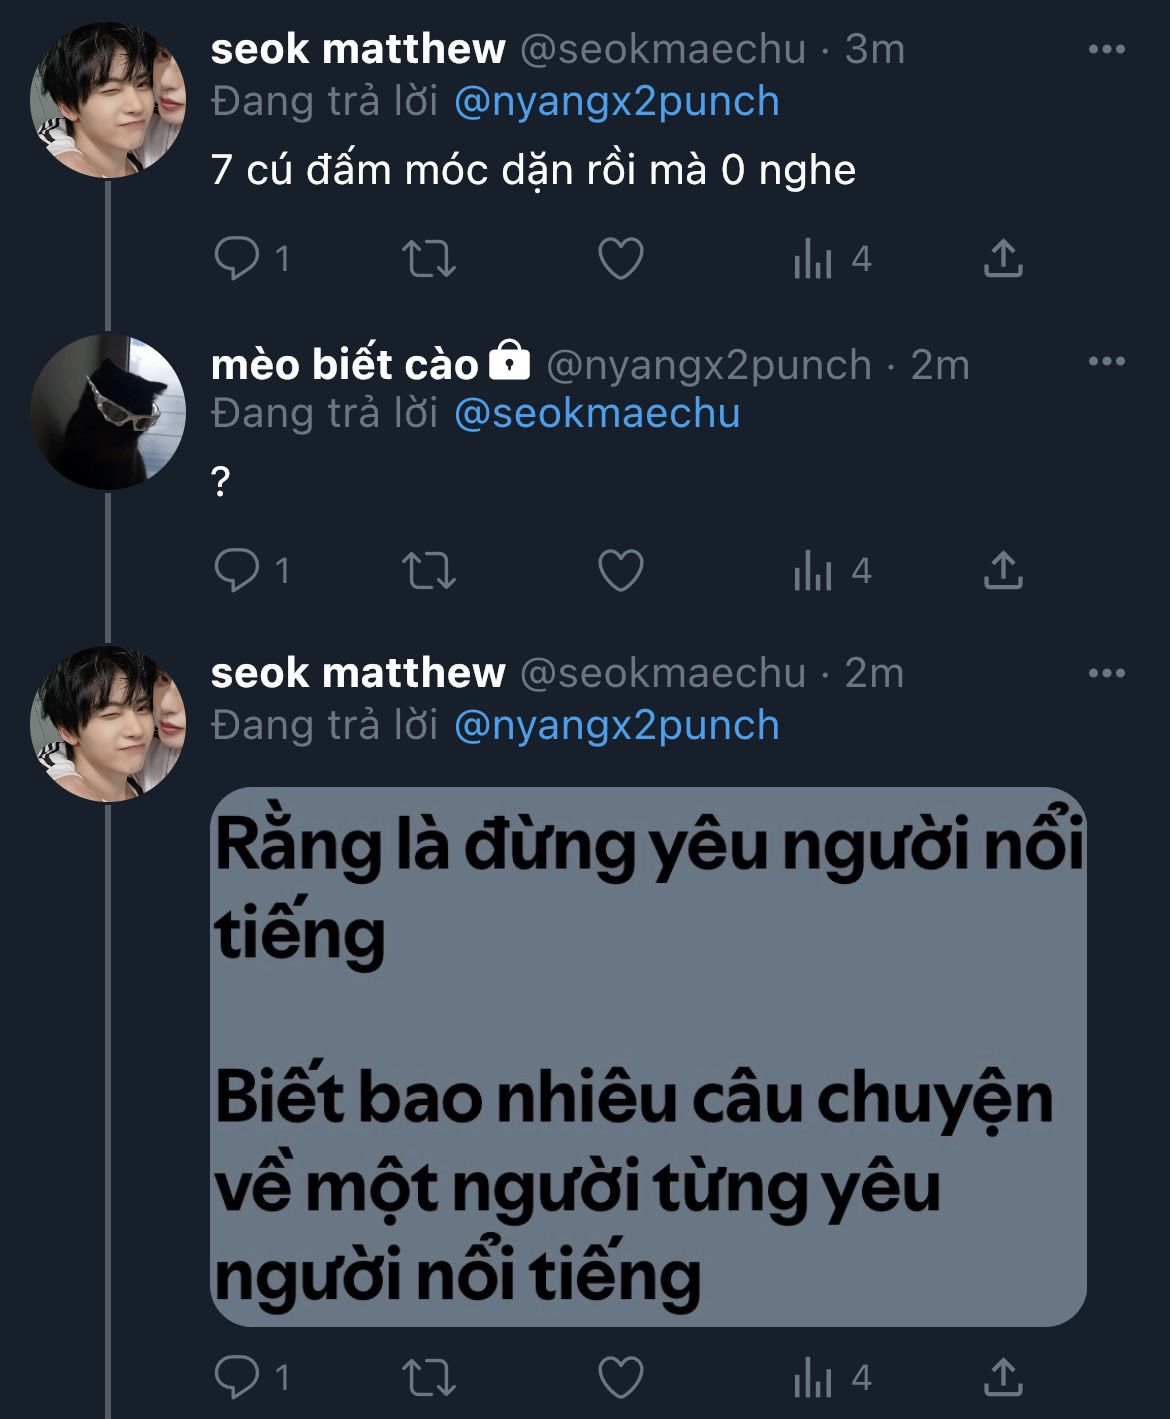Open more options on the first tweet
The image size is (1170, 1419).
(1106, 50)
